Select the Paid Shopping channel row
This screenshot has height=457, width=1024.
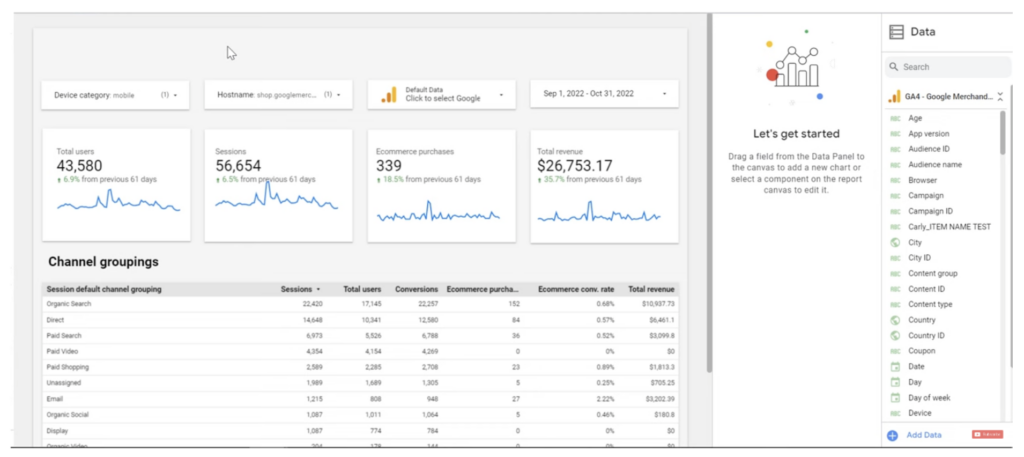[360, 367]
